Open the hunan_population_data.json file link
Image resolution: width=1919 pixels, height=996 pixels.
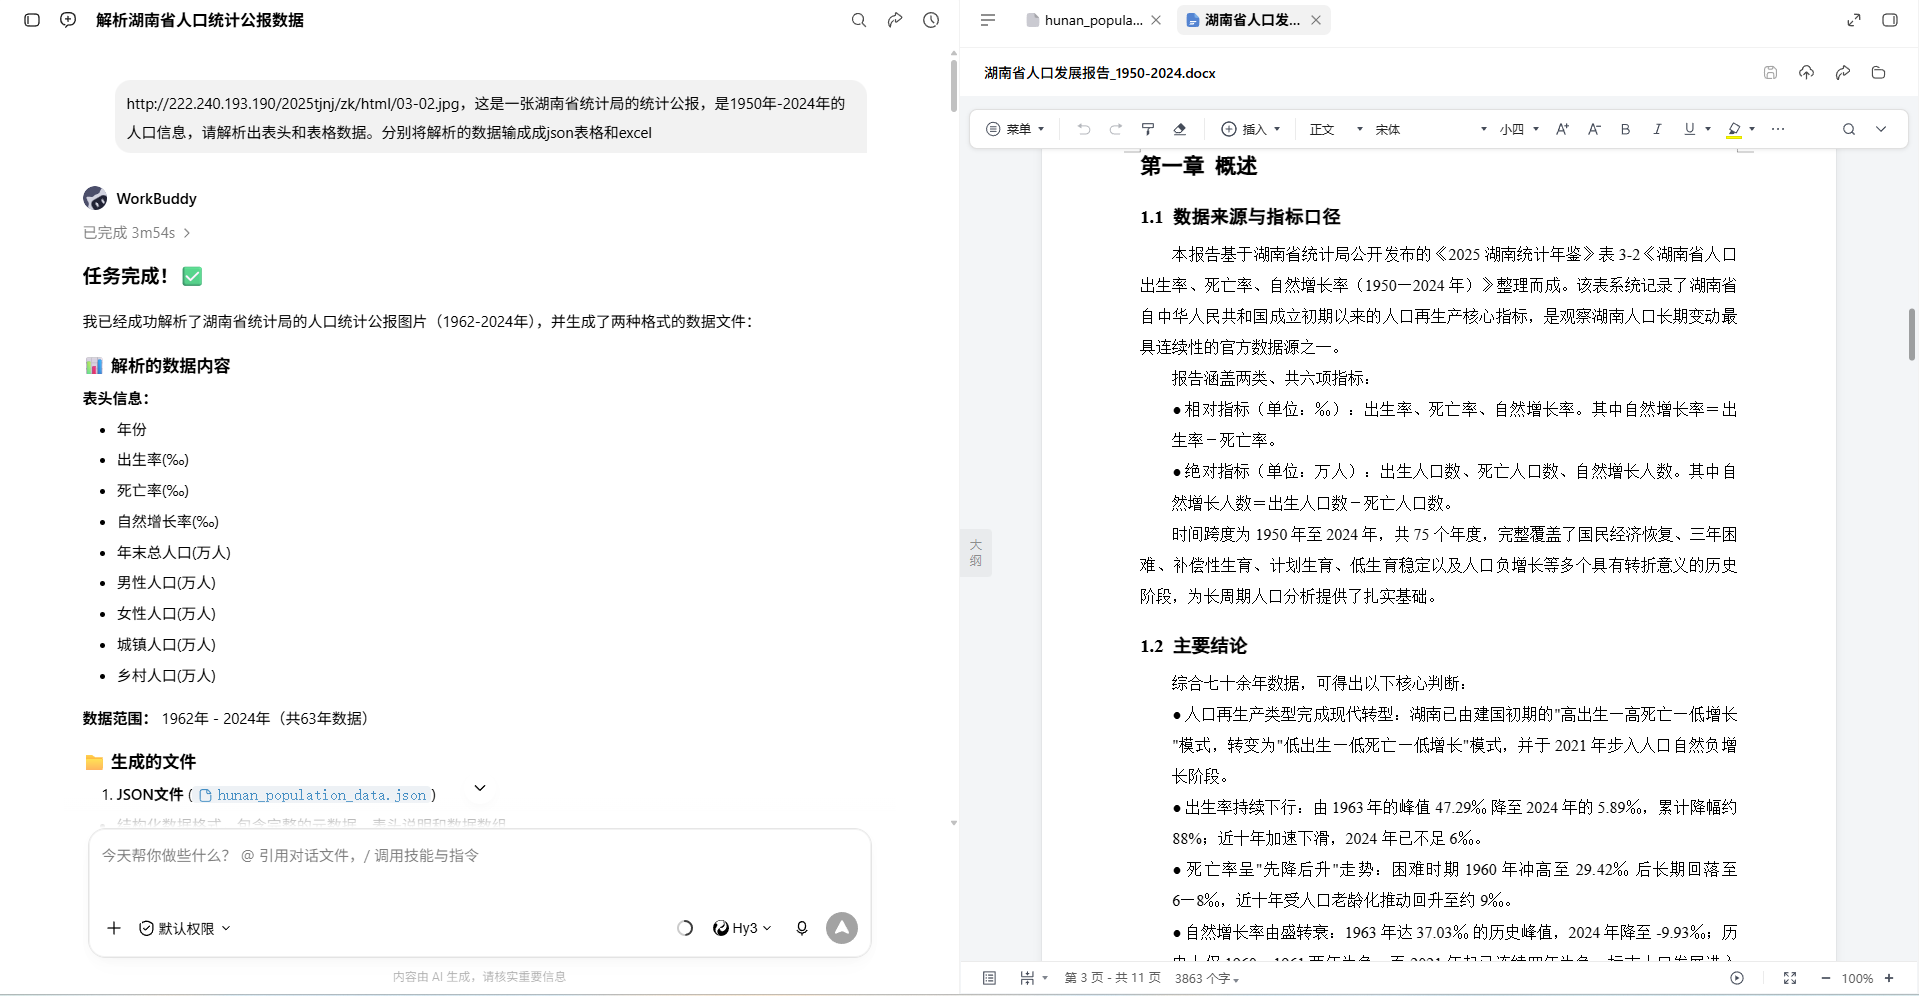pyautogui.click(x=313, y=795)
